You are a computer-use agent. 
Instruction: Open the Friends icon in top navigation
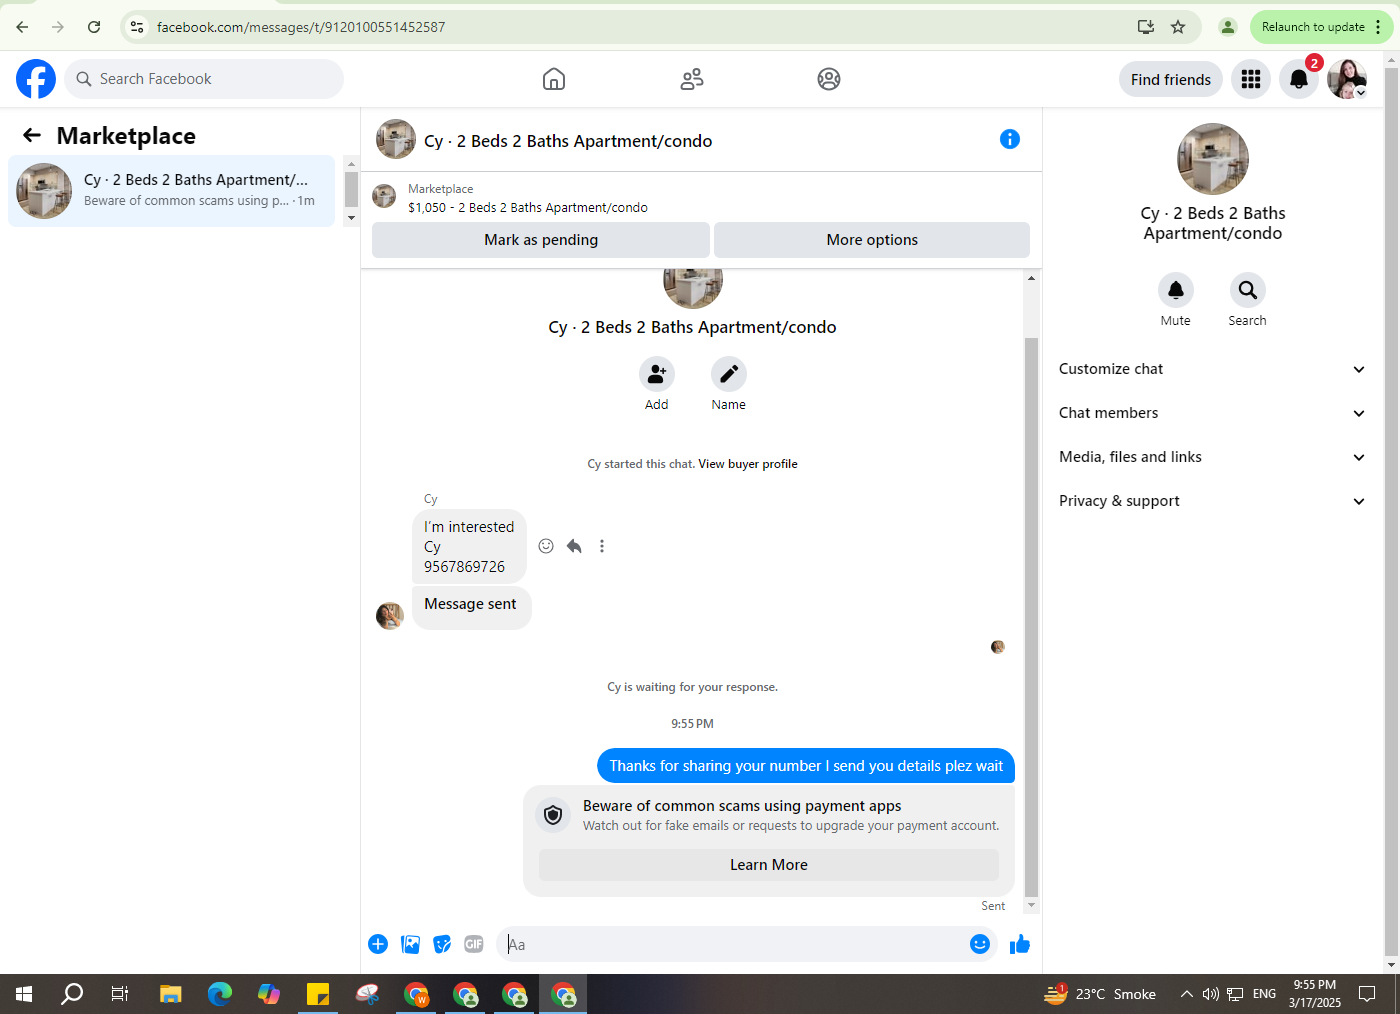pos(692,79)
